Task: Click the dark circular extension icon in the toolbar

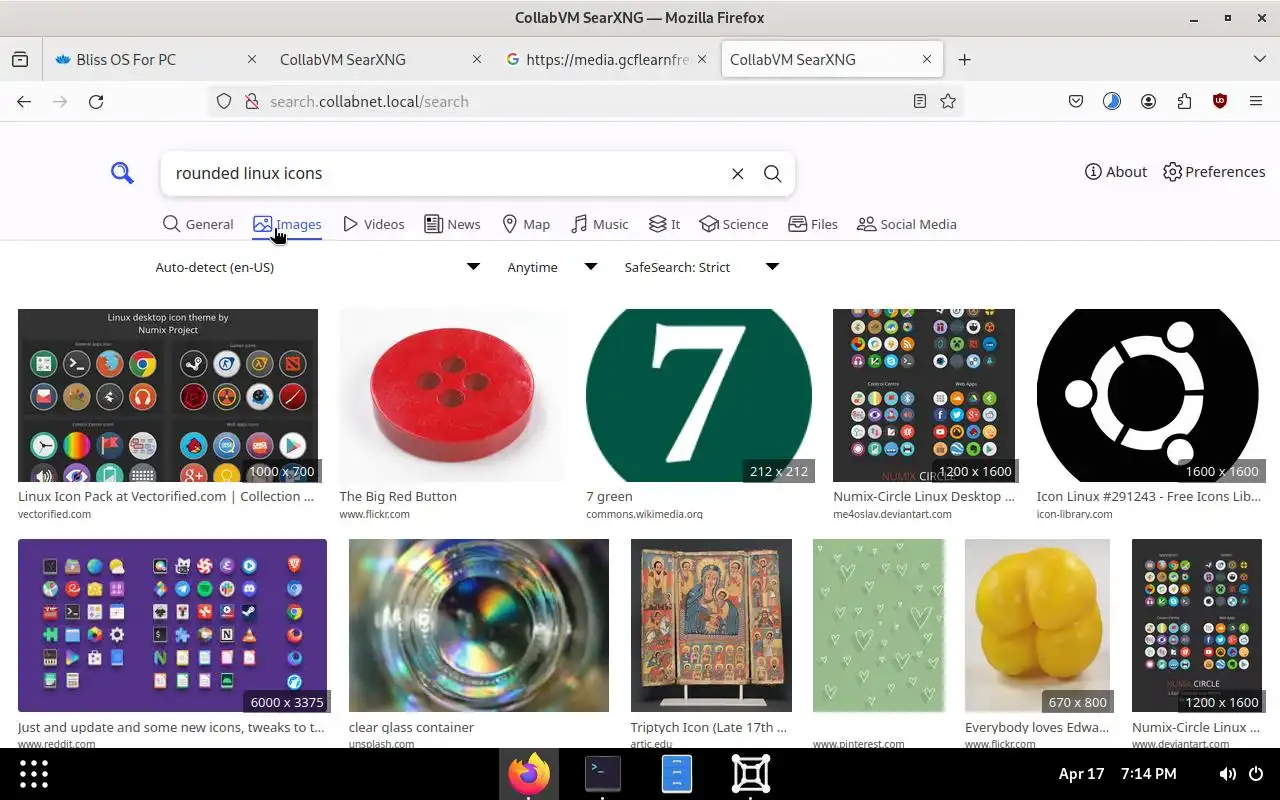Action: pos(1112,101)
